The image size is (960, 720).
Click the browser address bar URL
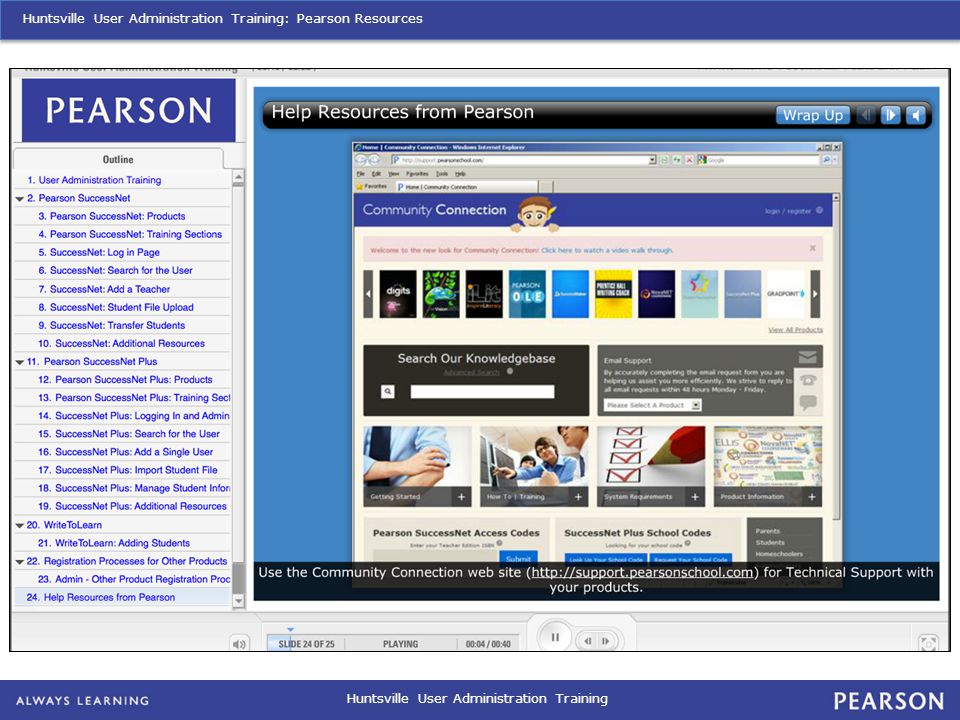(x=520, y=160)
